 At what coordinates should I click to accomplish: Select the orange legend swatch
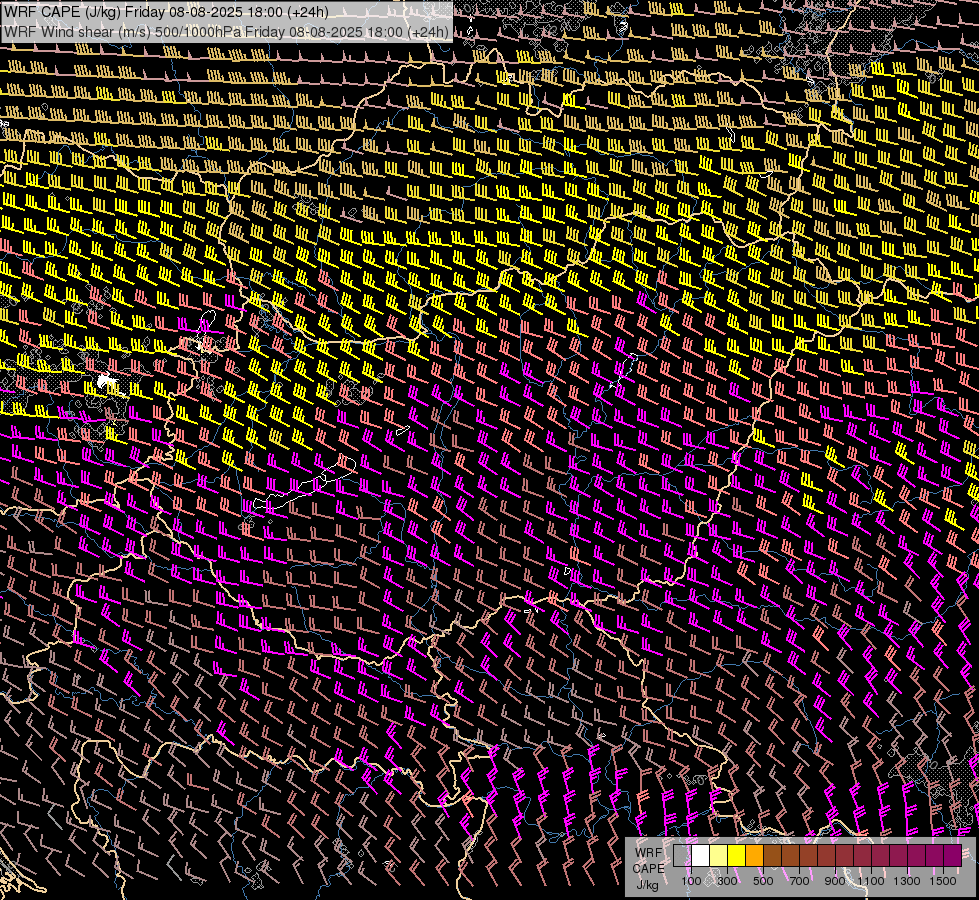click(x=754, y=855)
